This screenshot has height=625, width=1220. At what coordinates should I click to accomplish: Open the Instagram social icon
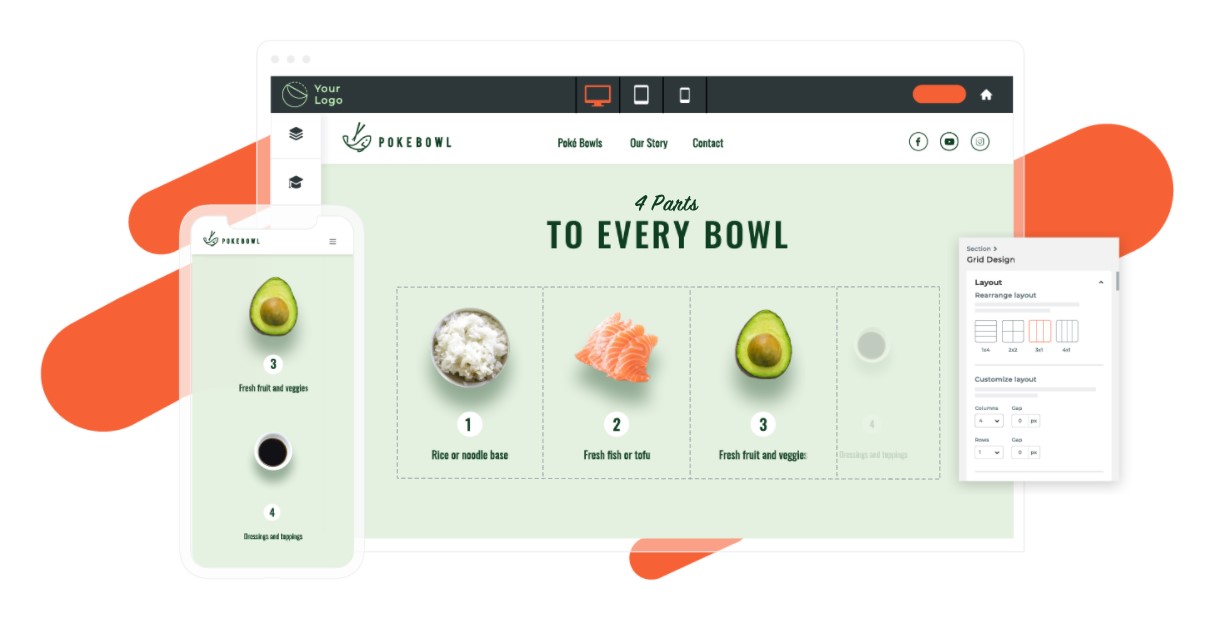[x=980, y=142]
